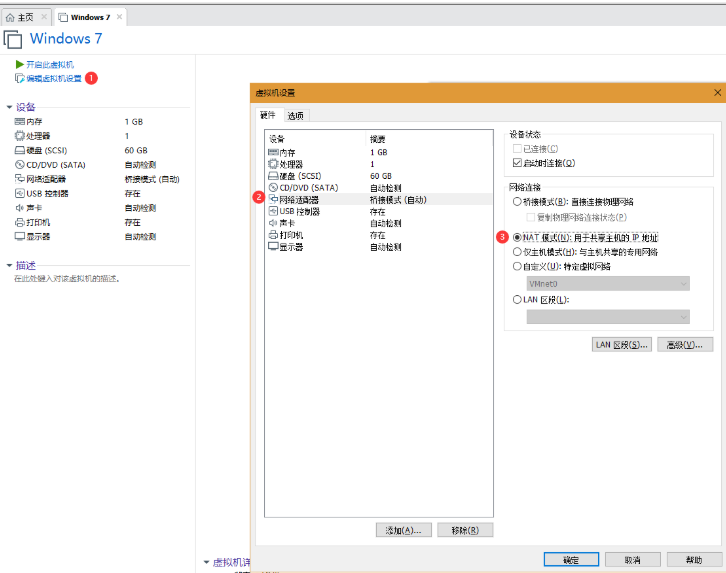This screenshot has height=573, width=726.
Task: Click the CD/DVD (SATA) icon in the sidebar
Action: point(19,165)
